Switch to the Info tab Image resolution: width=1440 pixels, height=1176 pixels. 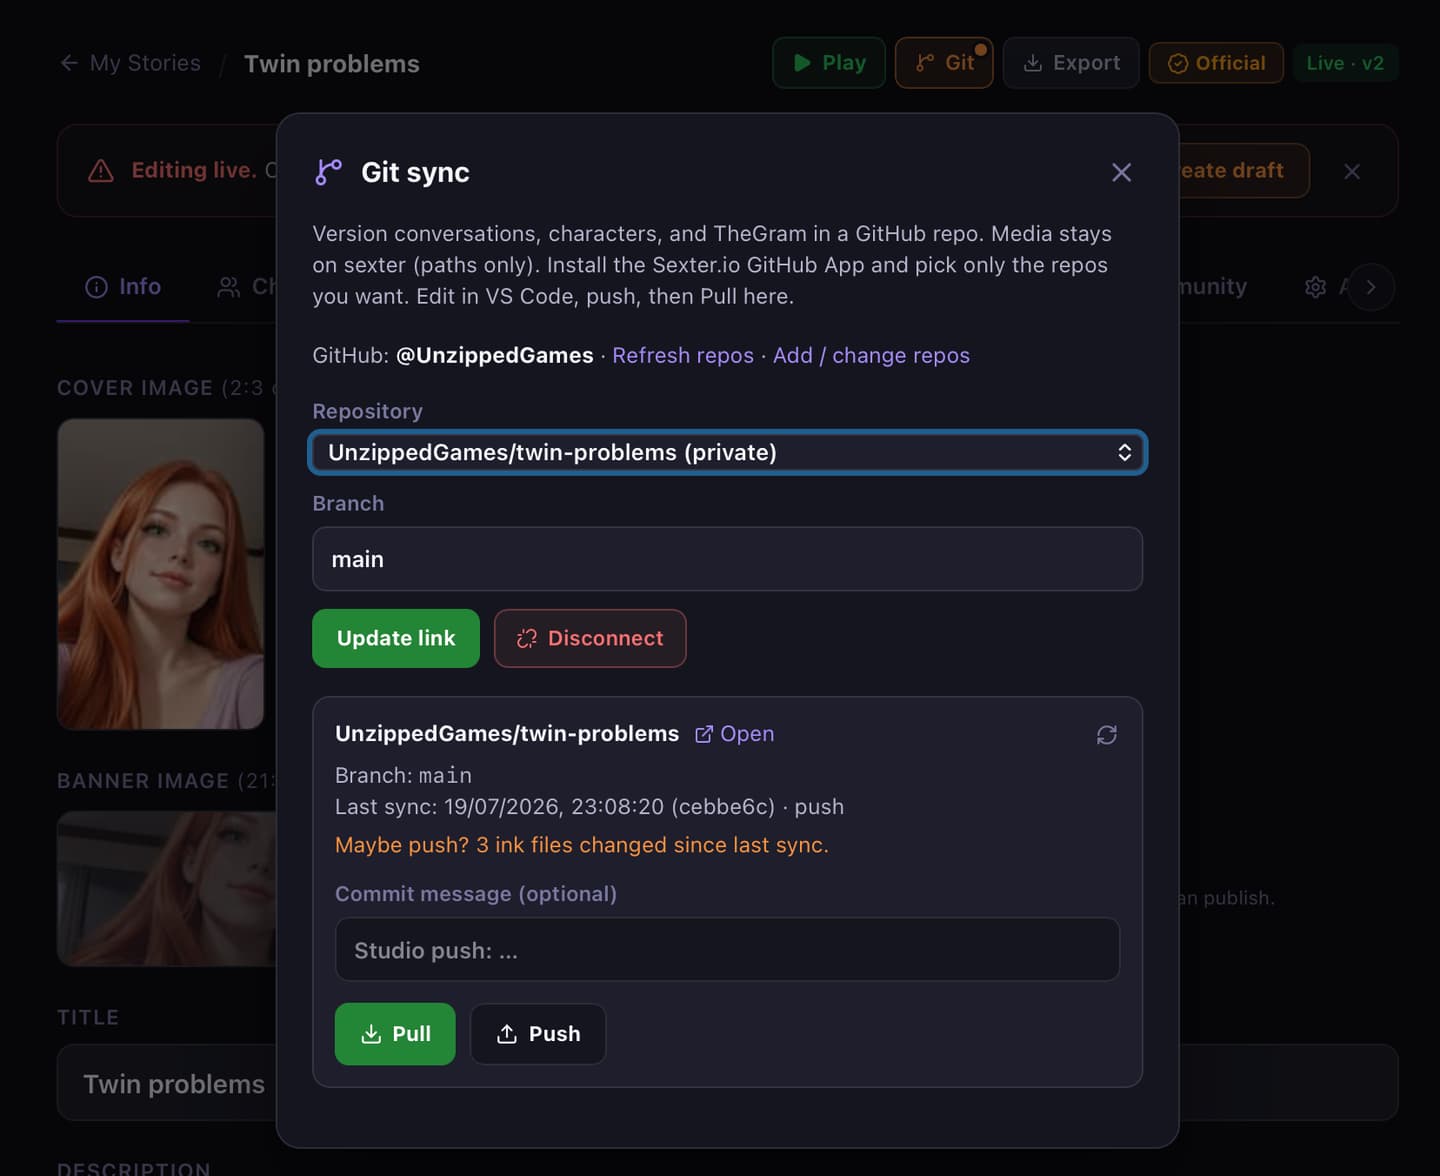coord(123,287)
